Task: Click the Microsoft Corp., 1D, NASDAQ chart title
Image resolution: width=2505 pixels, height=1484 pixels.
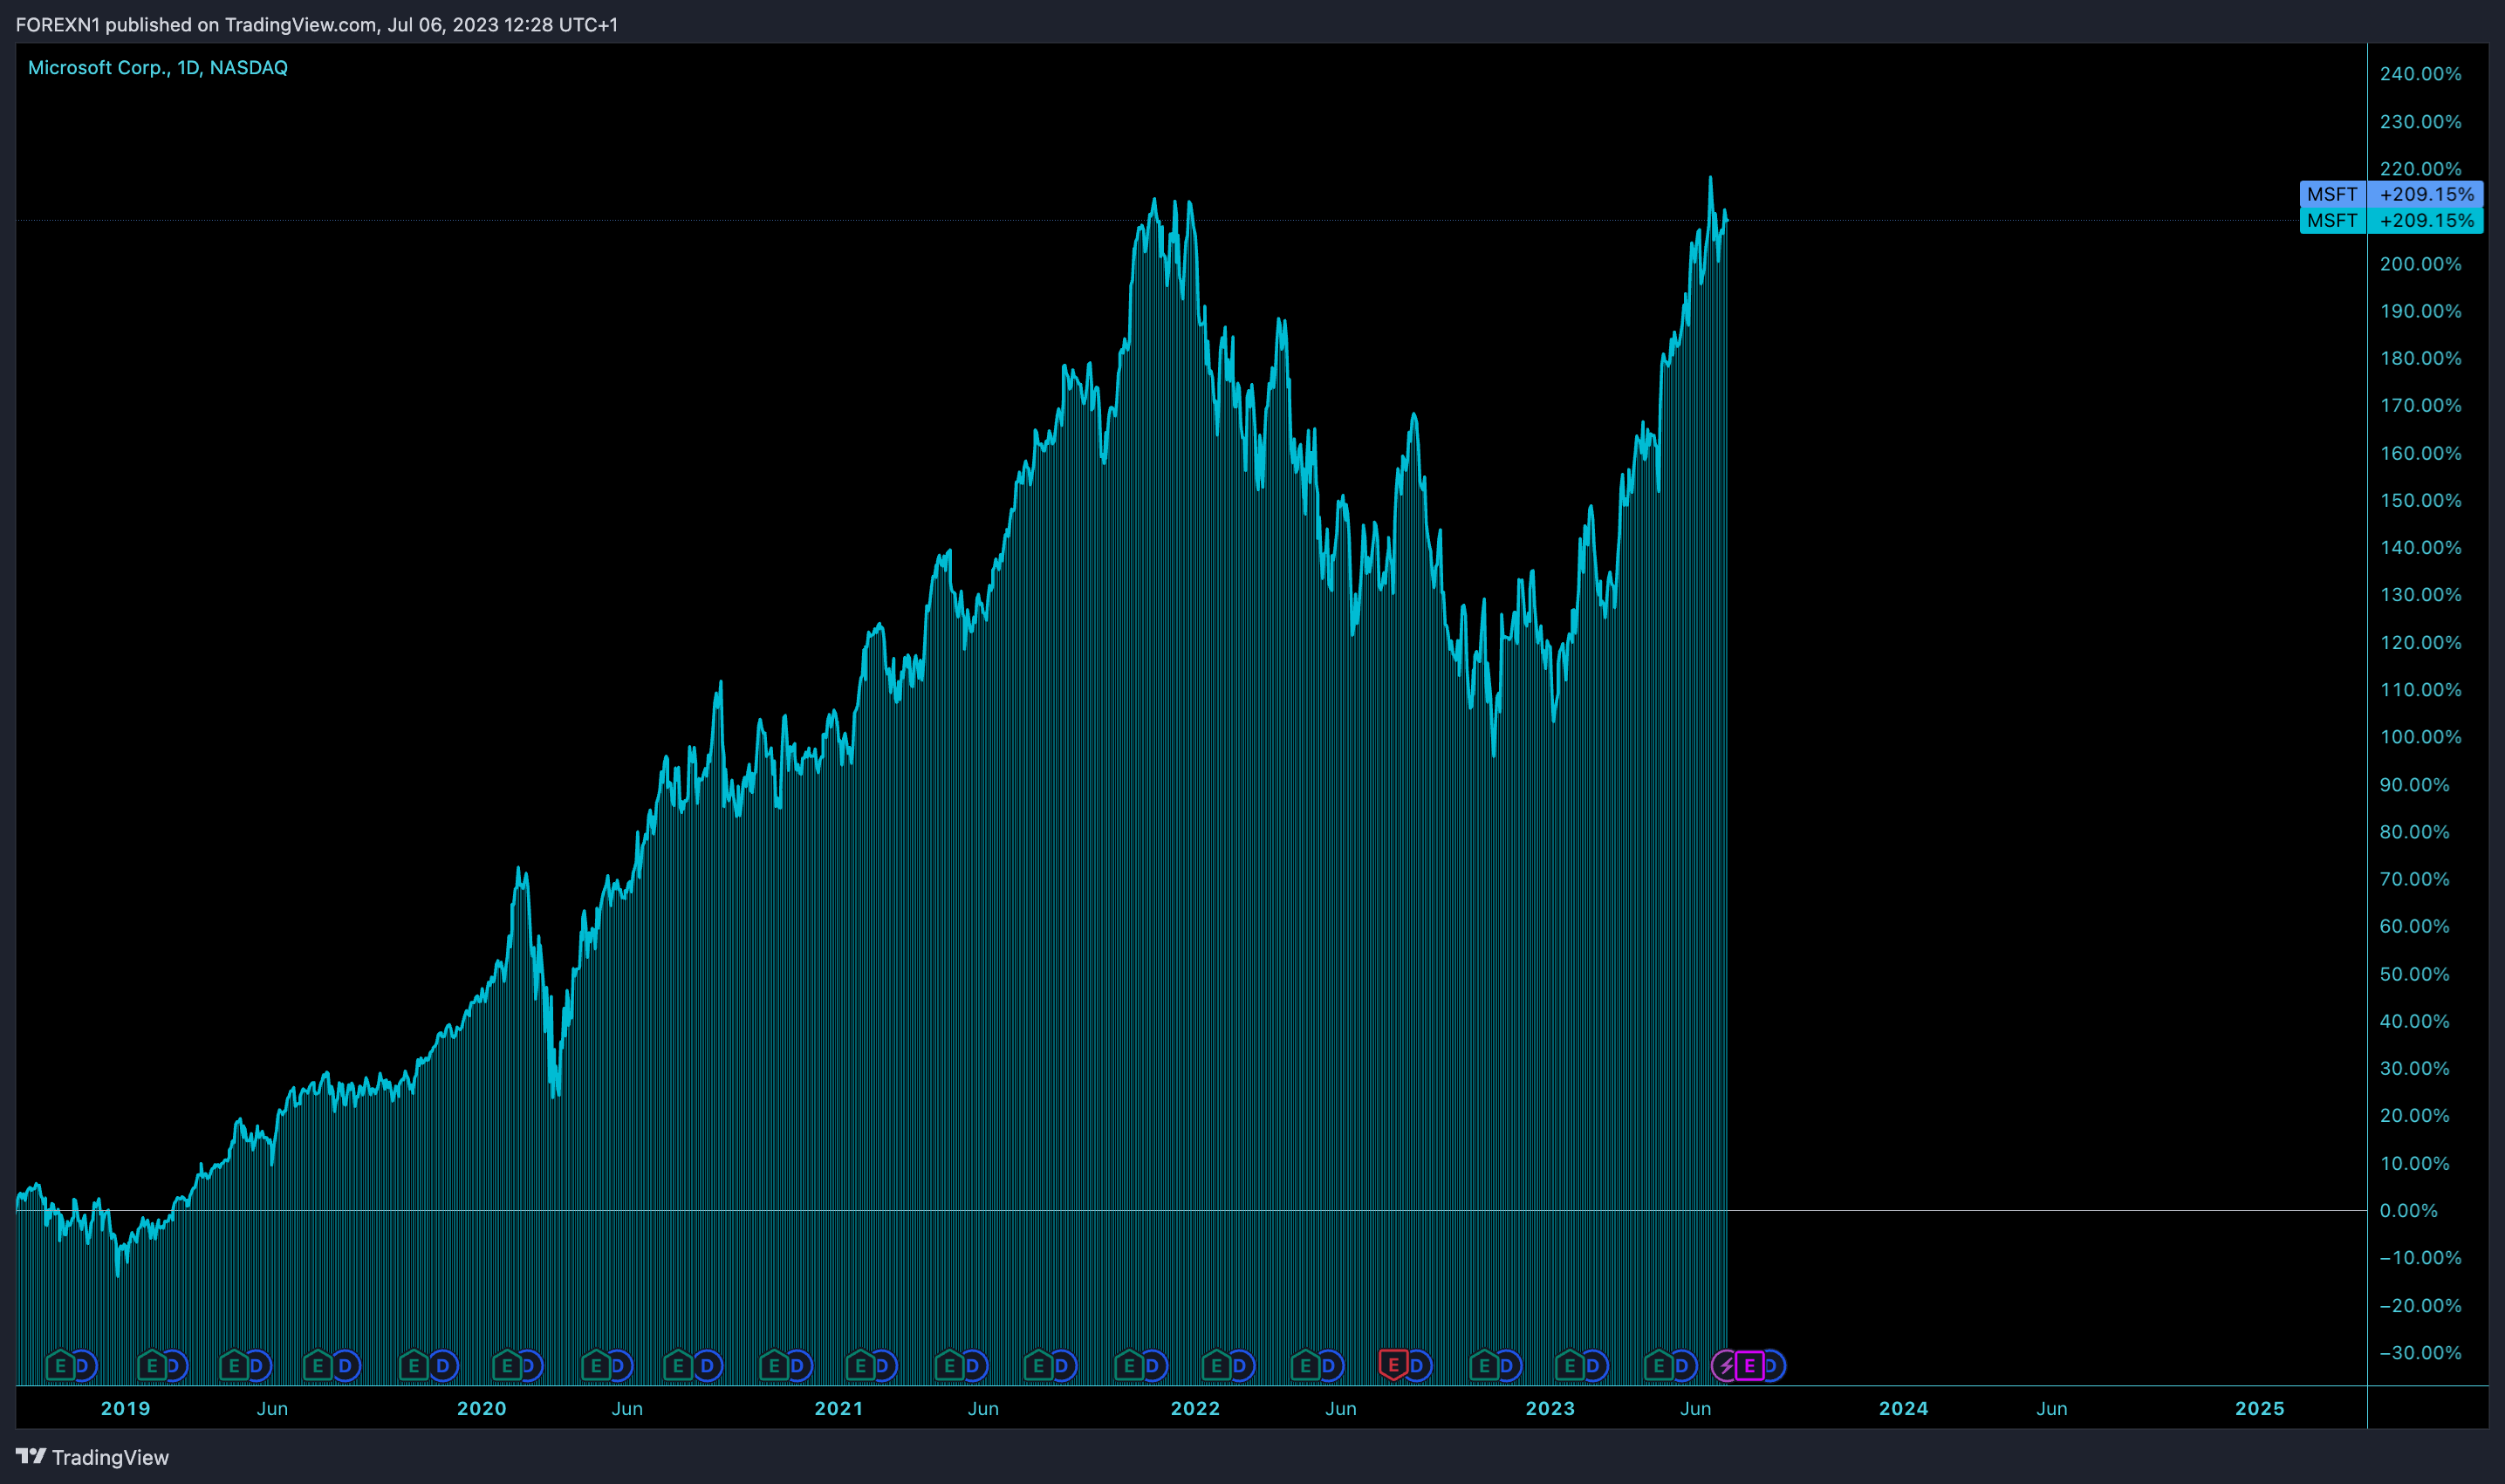Action: [x=158, y=68]
